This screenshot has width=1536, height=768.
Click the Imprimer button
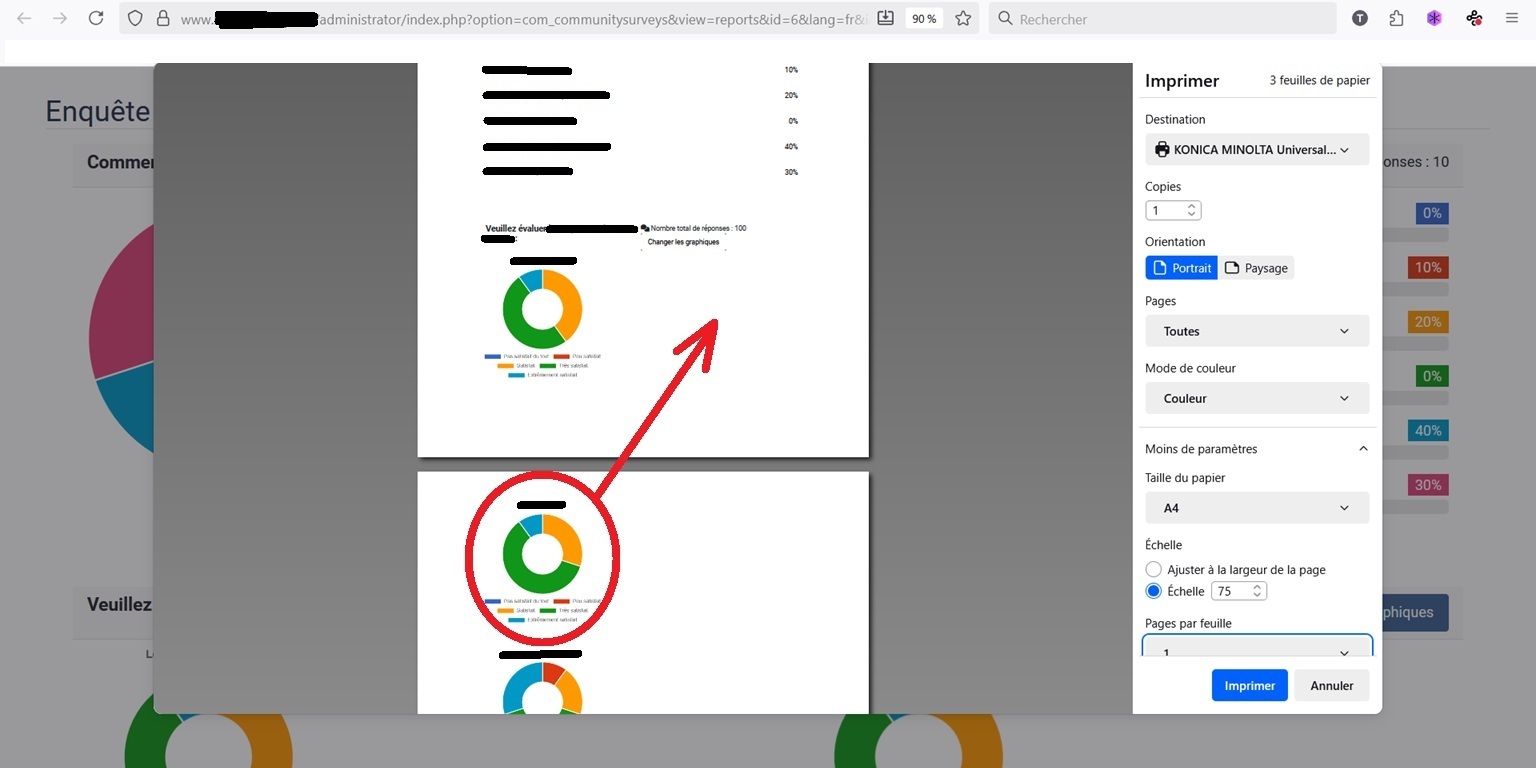click(x=1249, y=686)
